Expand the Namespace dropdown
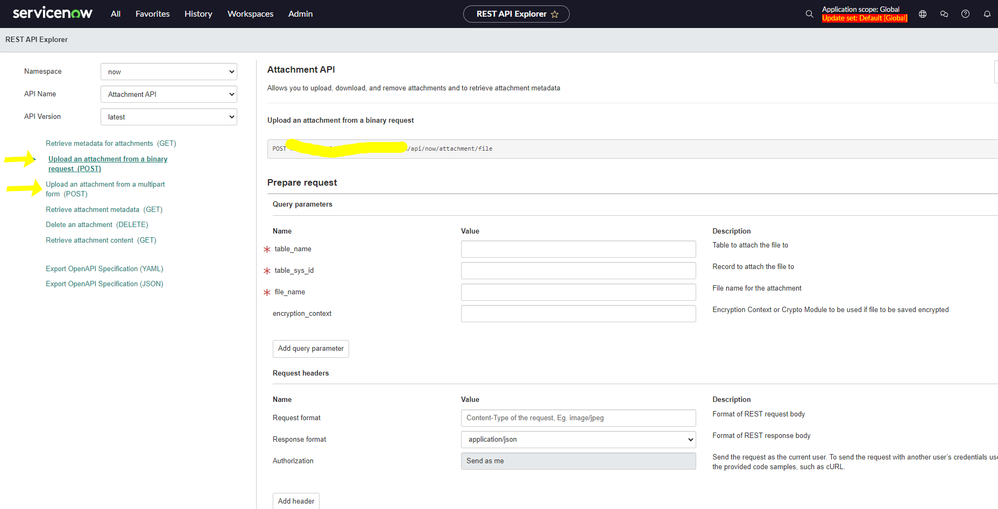The height and width of the screenshot is (509, 998). click(x=169, y=72)
